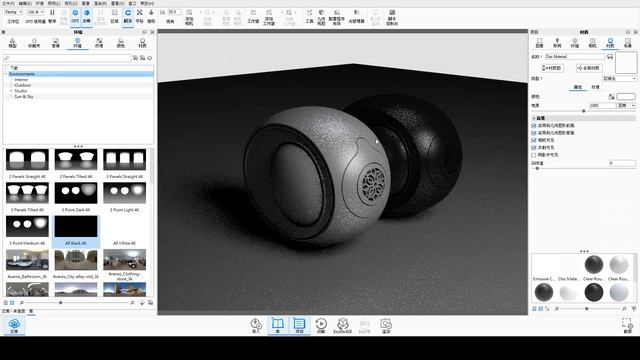
Task: Open the 动画 animation button
Action: [x=321, y=326]
